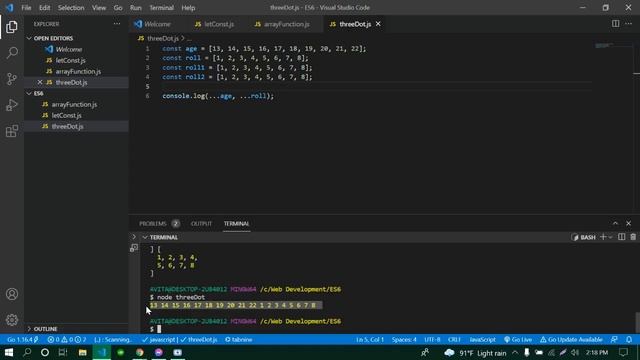Screen dimensions: 640x360
Task: Open editor more actions ellipsis
Action: pos(629,24)
